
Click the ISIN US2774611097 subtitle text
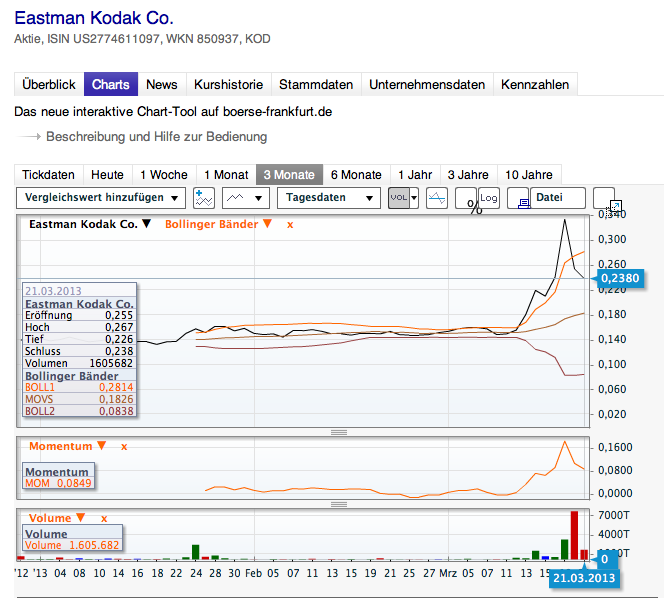pyautogui.click(x=104, y=39)
